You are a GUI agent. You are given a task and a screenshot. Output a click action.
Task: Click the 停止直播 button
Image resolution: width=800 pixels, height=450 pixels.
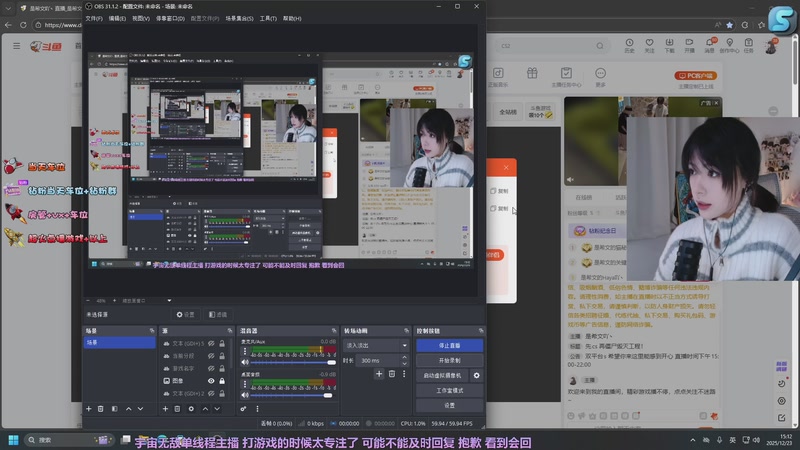(449, 345)
